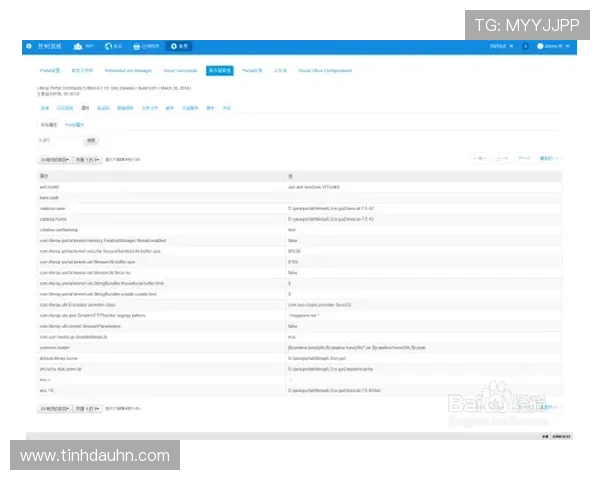Go to next page via top pagination link
Viewport: 600px width, 480px height.
(524, 158)
